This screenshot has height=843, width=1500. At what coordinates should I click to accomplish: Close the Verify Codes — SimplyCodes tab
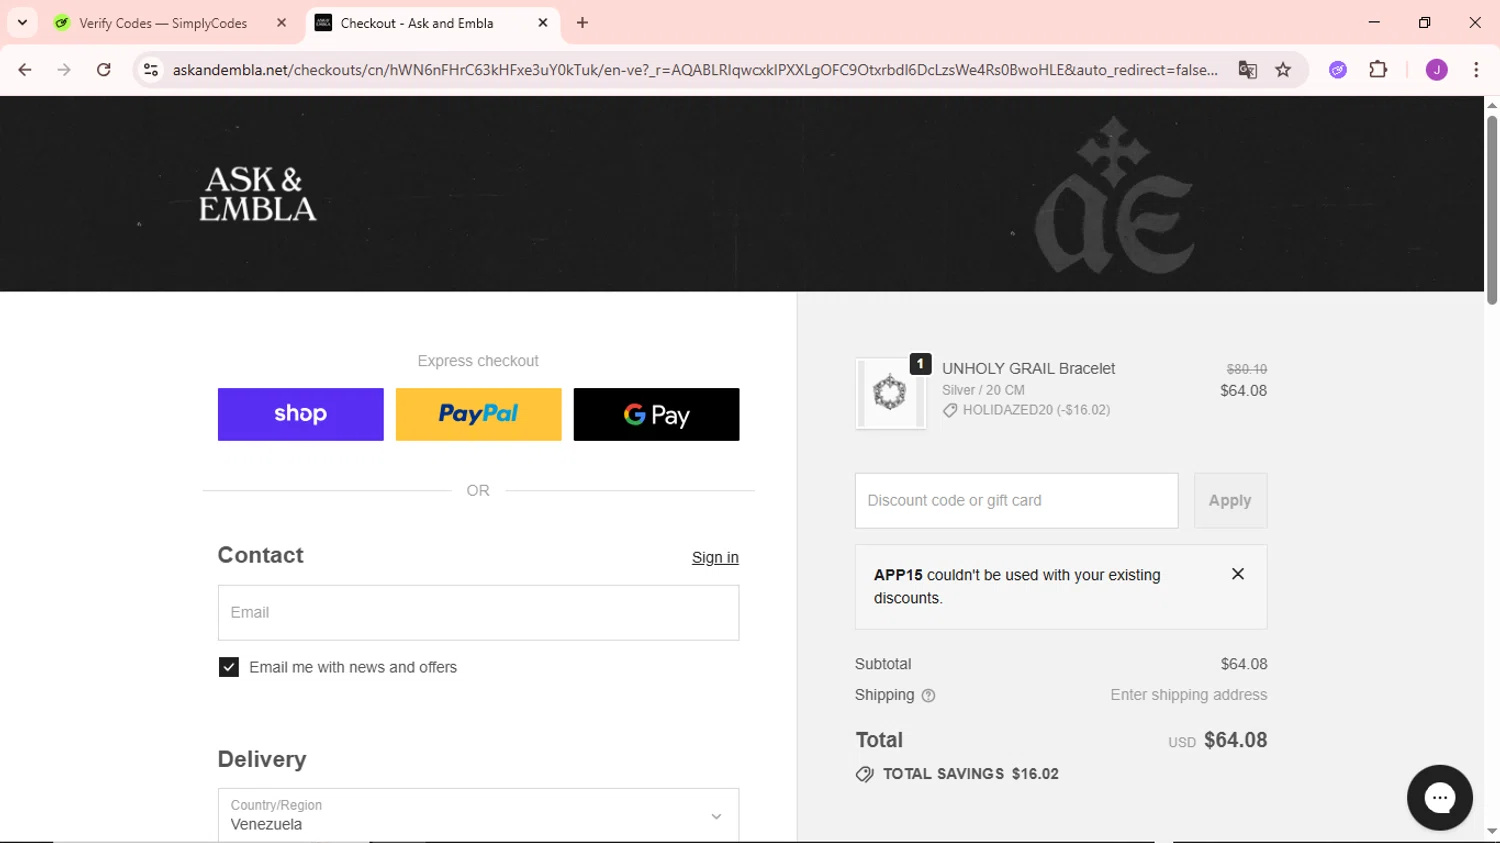click(281, 23)
